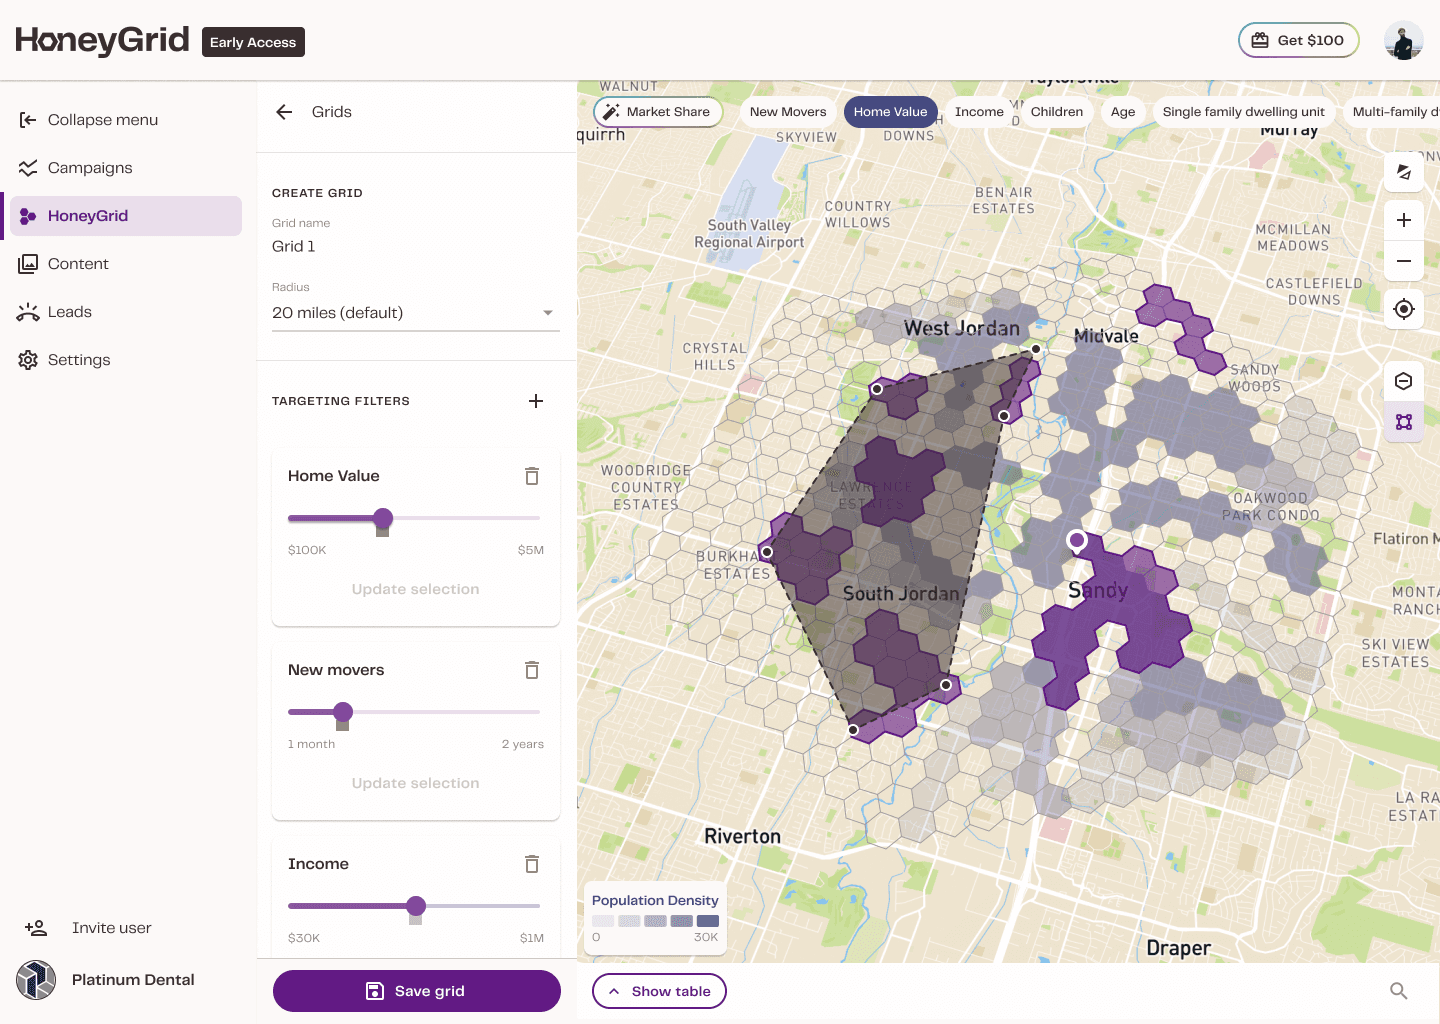The width and height of the screenshot is (1440, 1024).
Task: Open Settings in sidebar
Action: click(126, 360)
